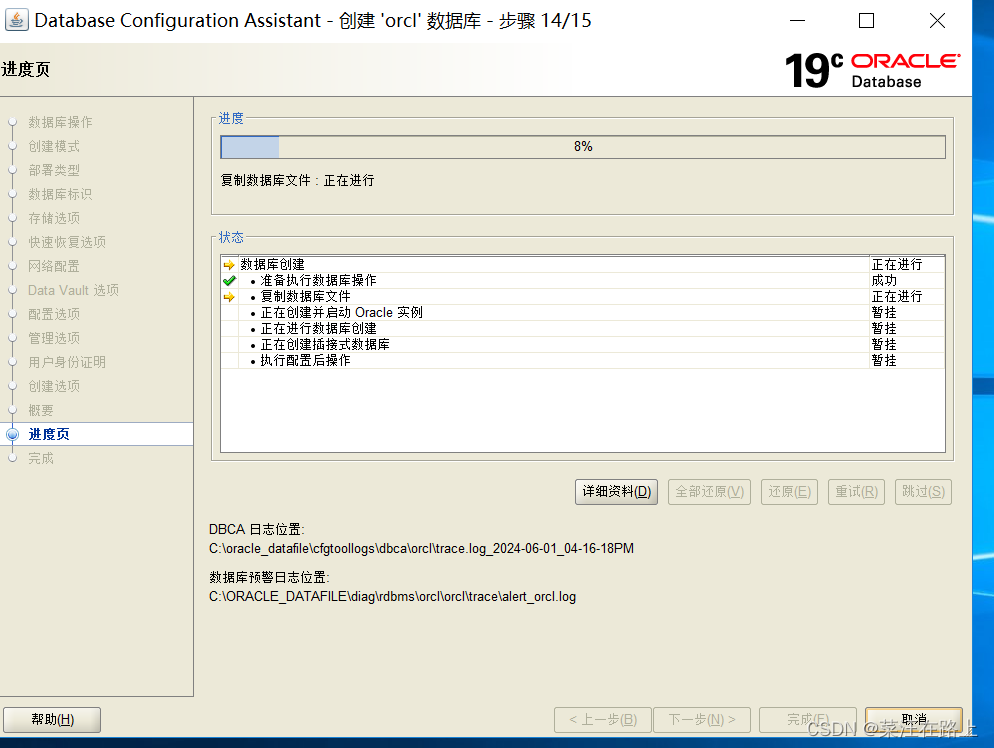Select the 网络配置 step in the sidebar

click(x=54, y=266)
